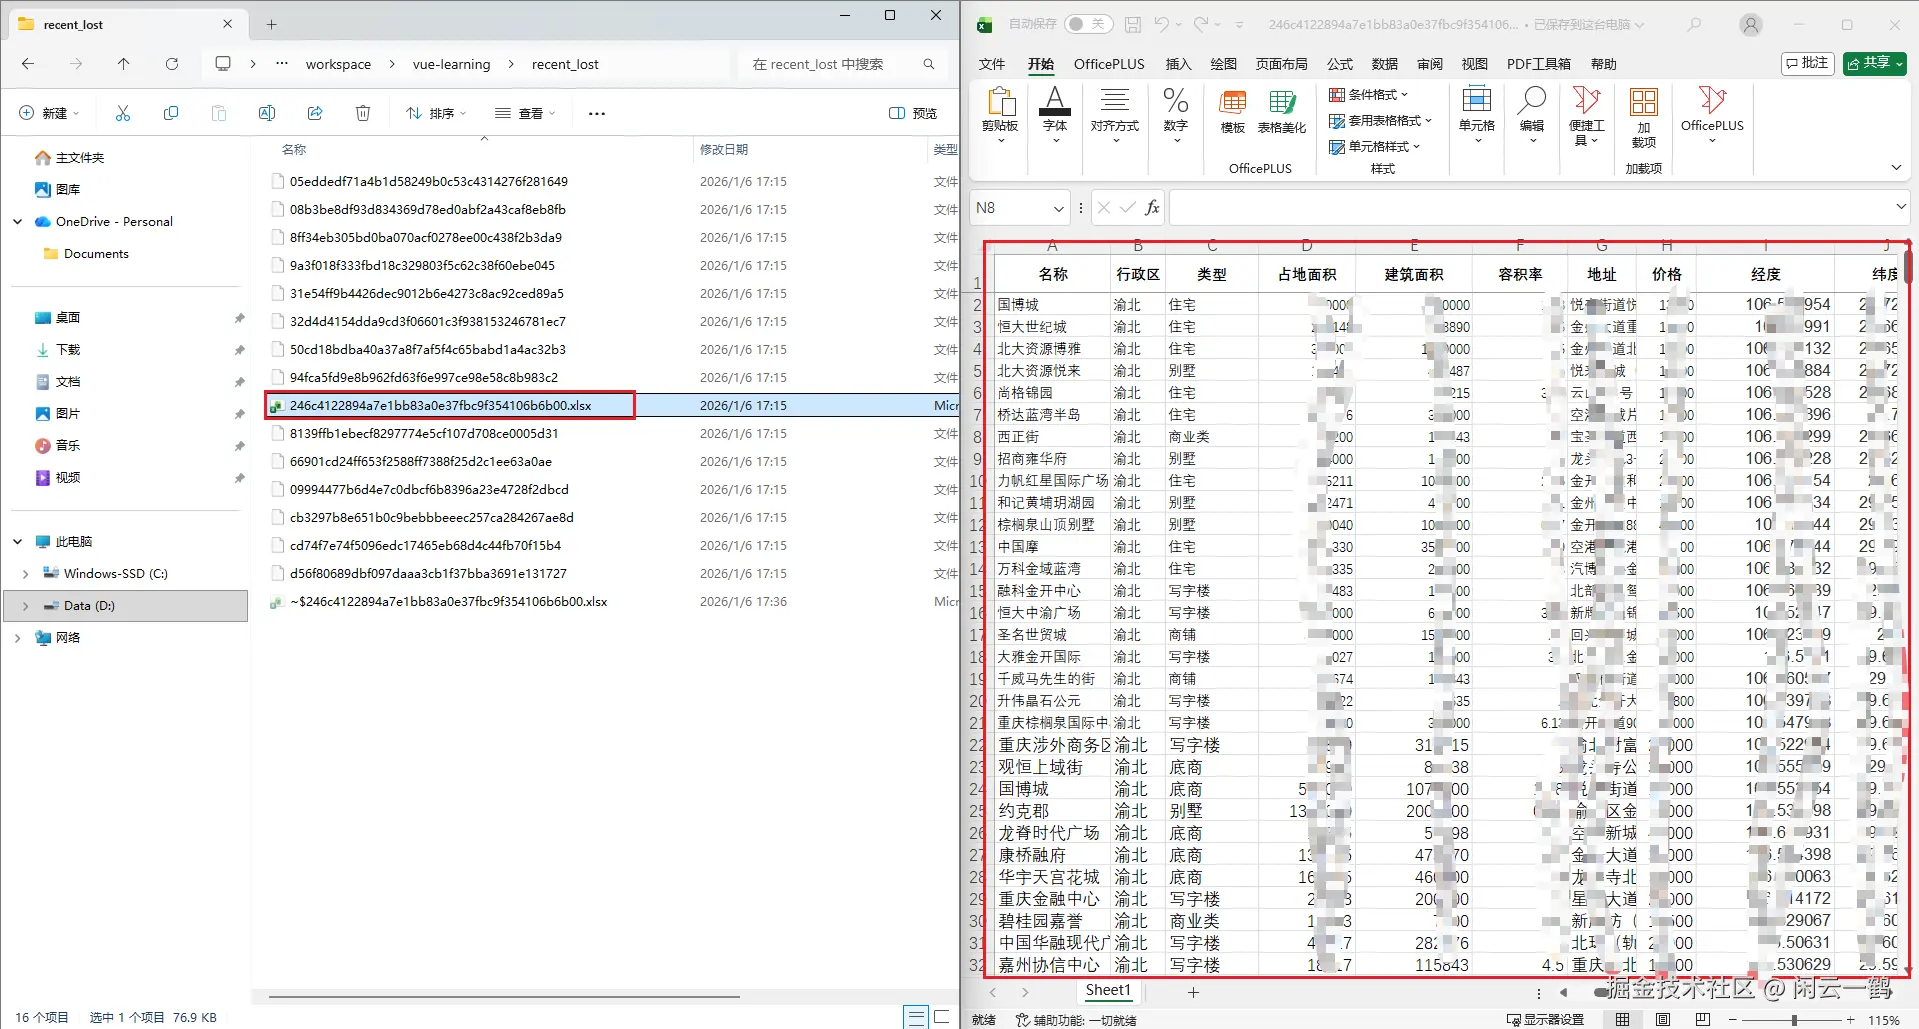The height and width of the screenshot is (1029, 1919).
Task: Click the Refresh button in Explorer navigation
Action: tap(172, 64)
